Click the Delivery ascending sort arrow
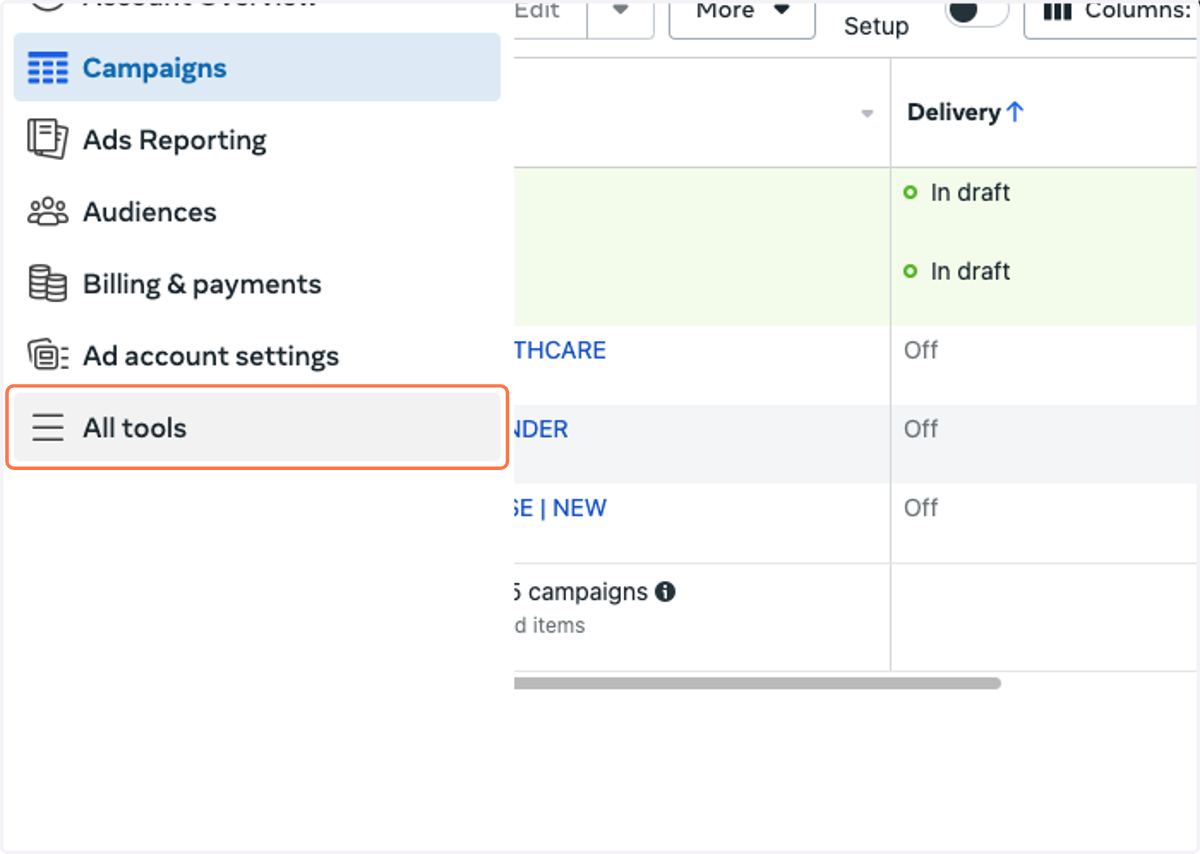1200x854 pixels. pos(1015,113)
